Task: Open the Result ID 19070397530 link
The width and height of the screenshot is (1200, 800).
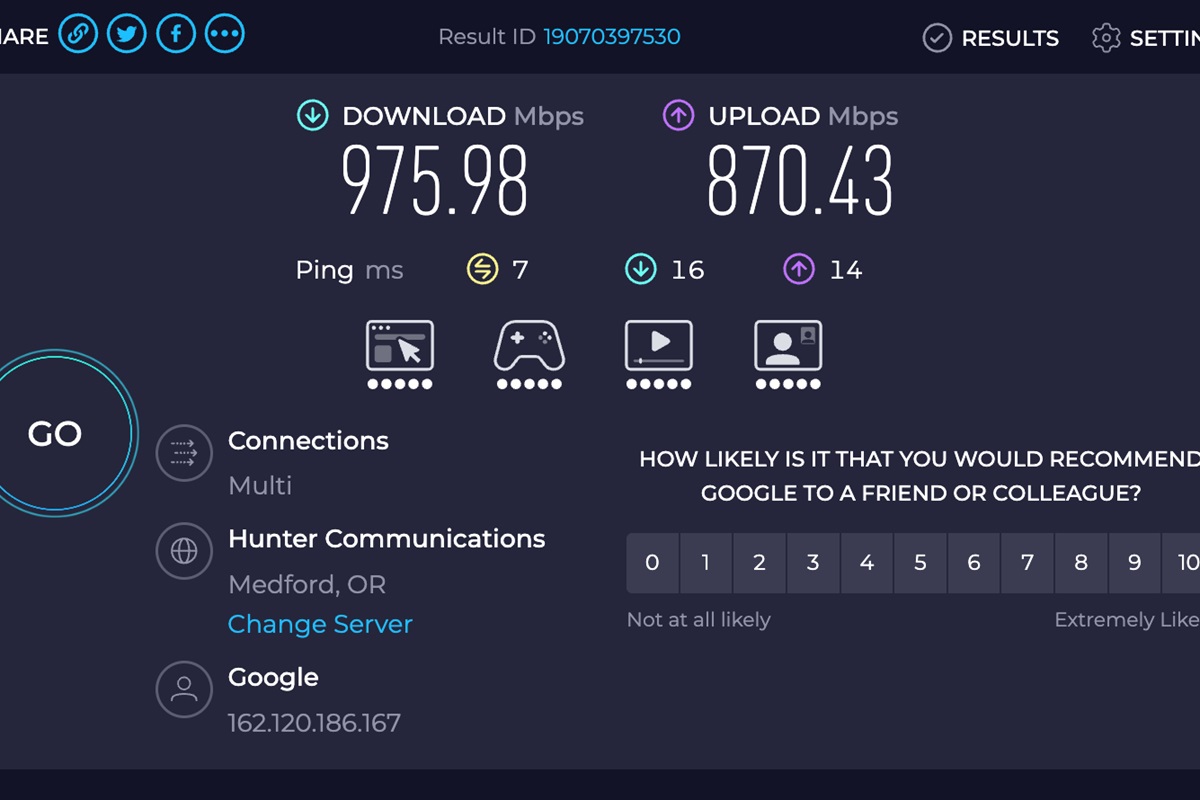Action: pyautogui.click(x=613, y=36)
